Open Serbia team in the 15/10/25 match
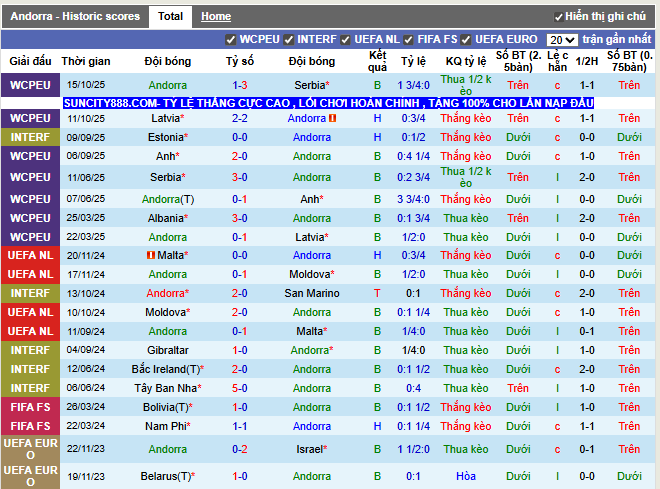Screen dimensions: 660x489 [310, 85]
